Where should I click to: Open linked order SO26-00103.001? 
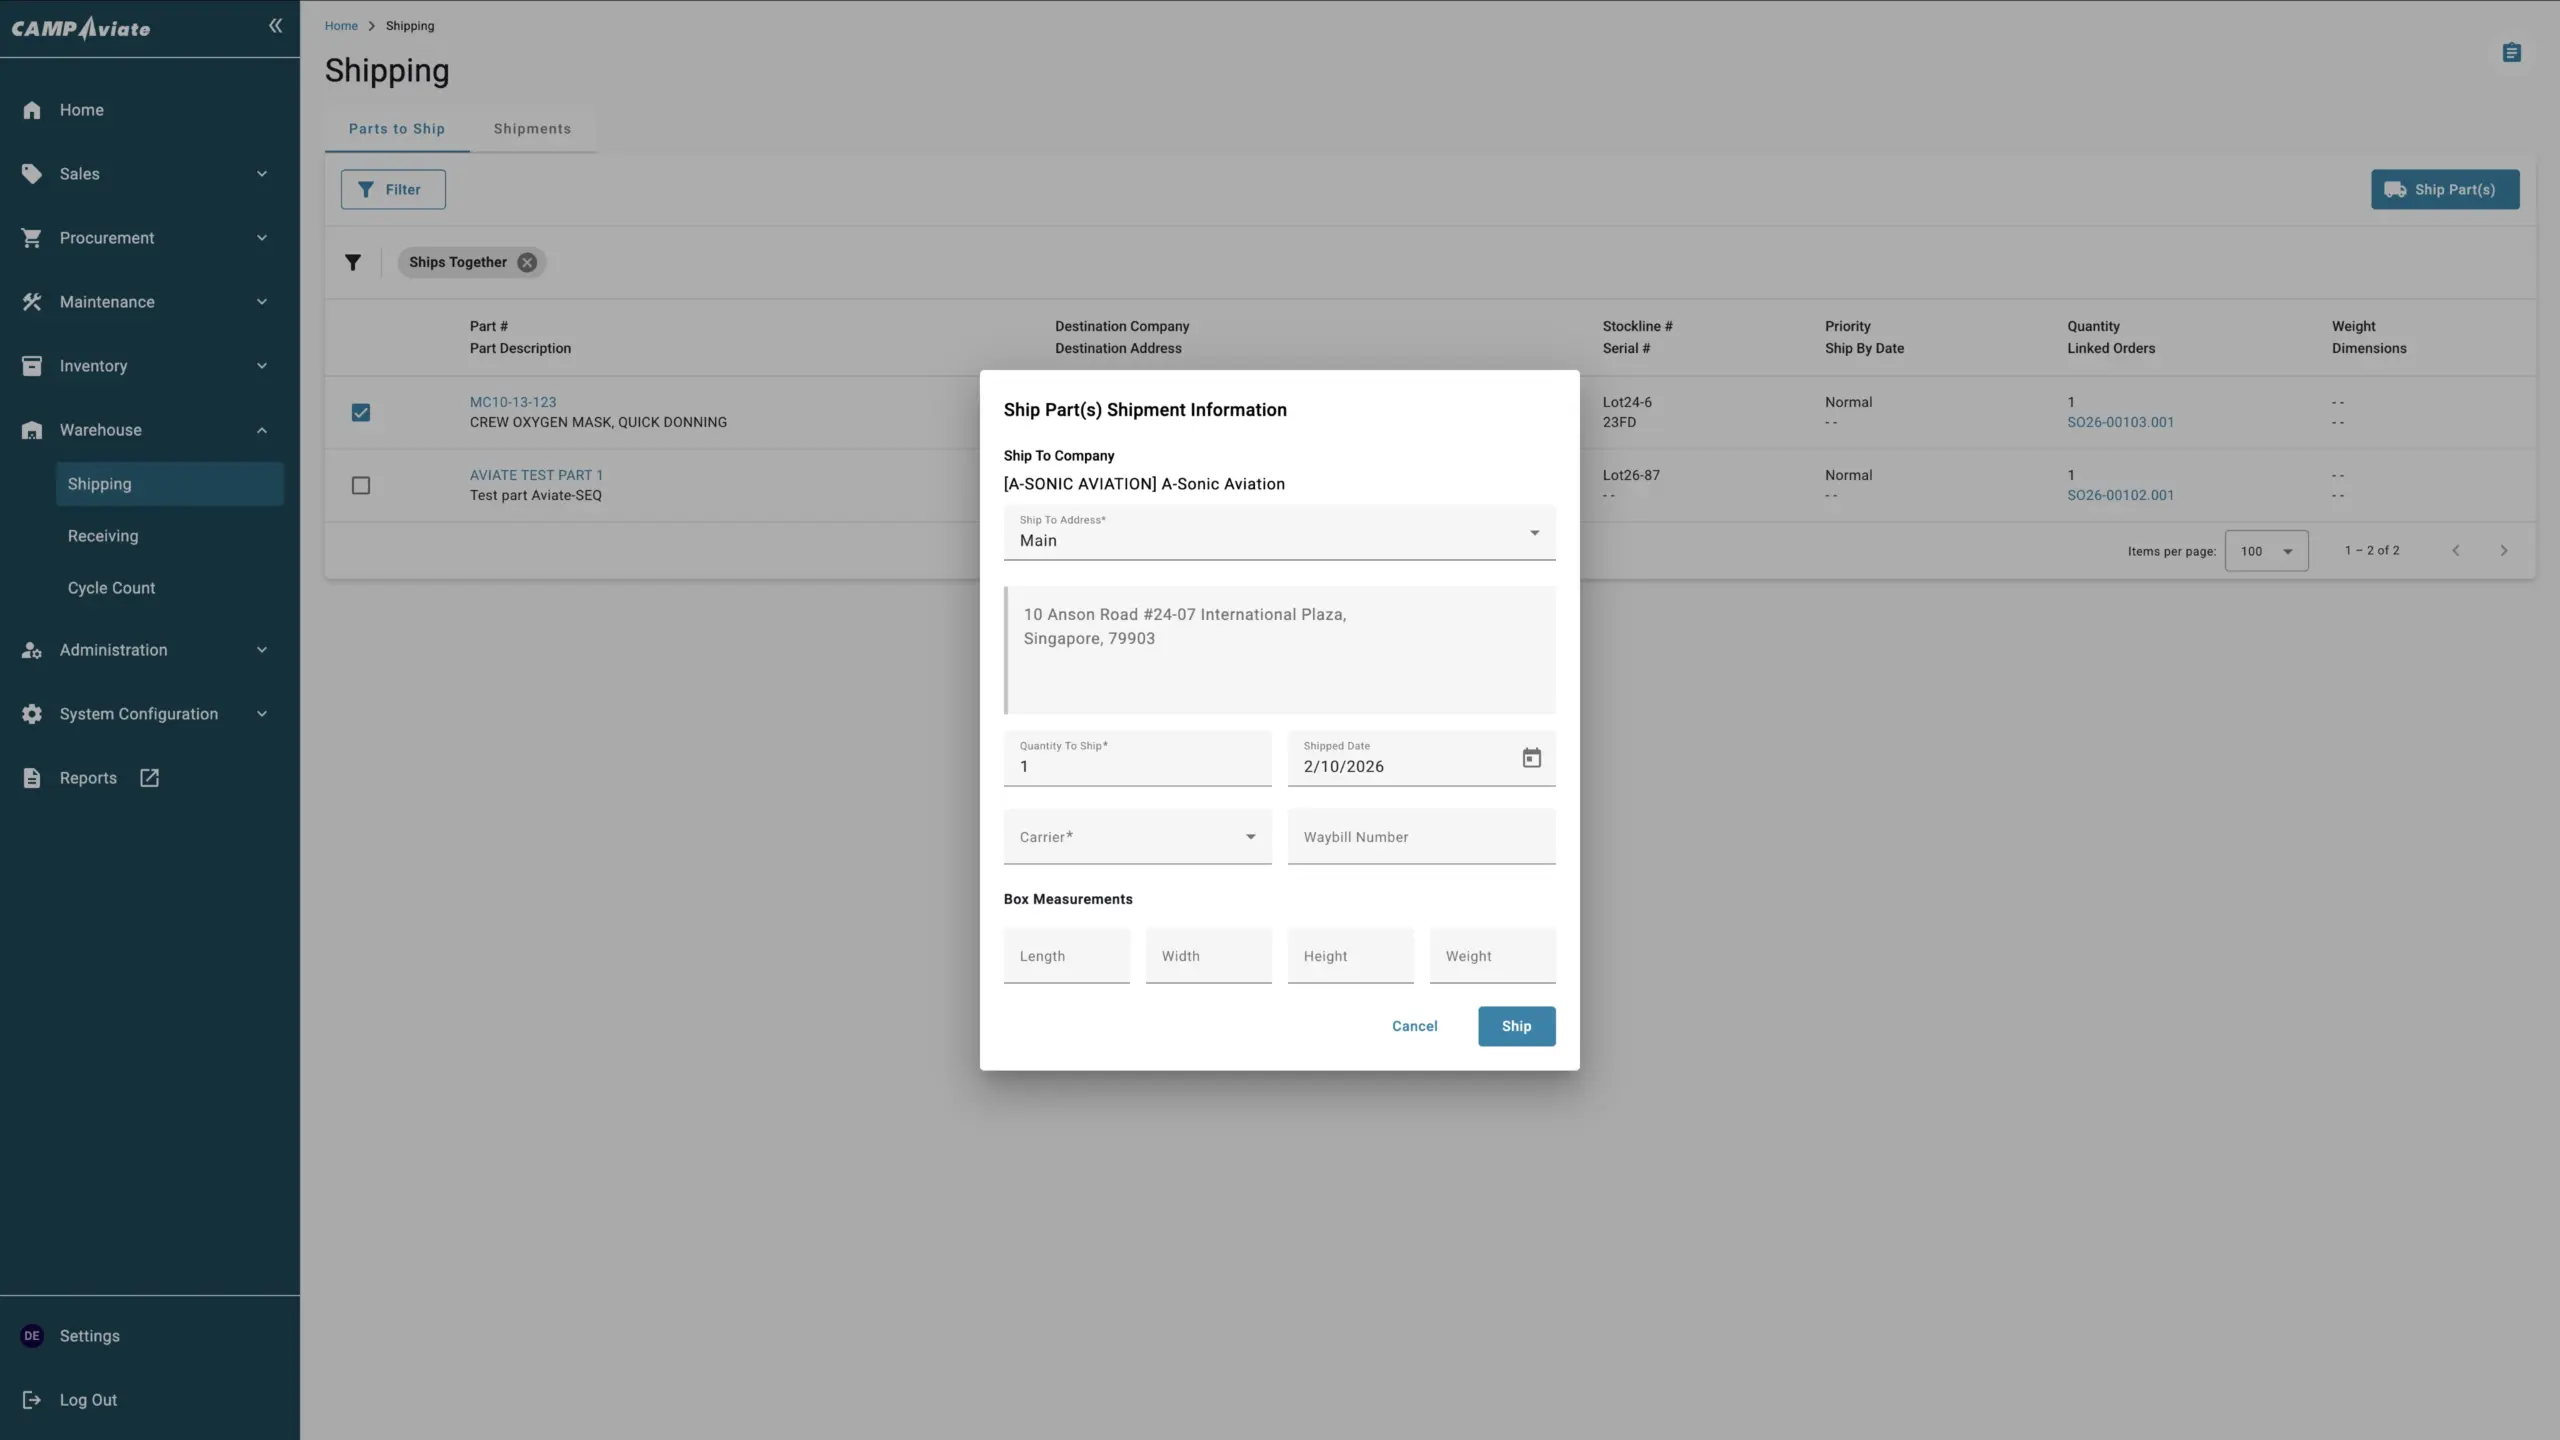[x=2120, y=422]
